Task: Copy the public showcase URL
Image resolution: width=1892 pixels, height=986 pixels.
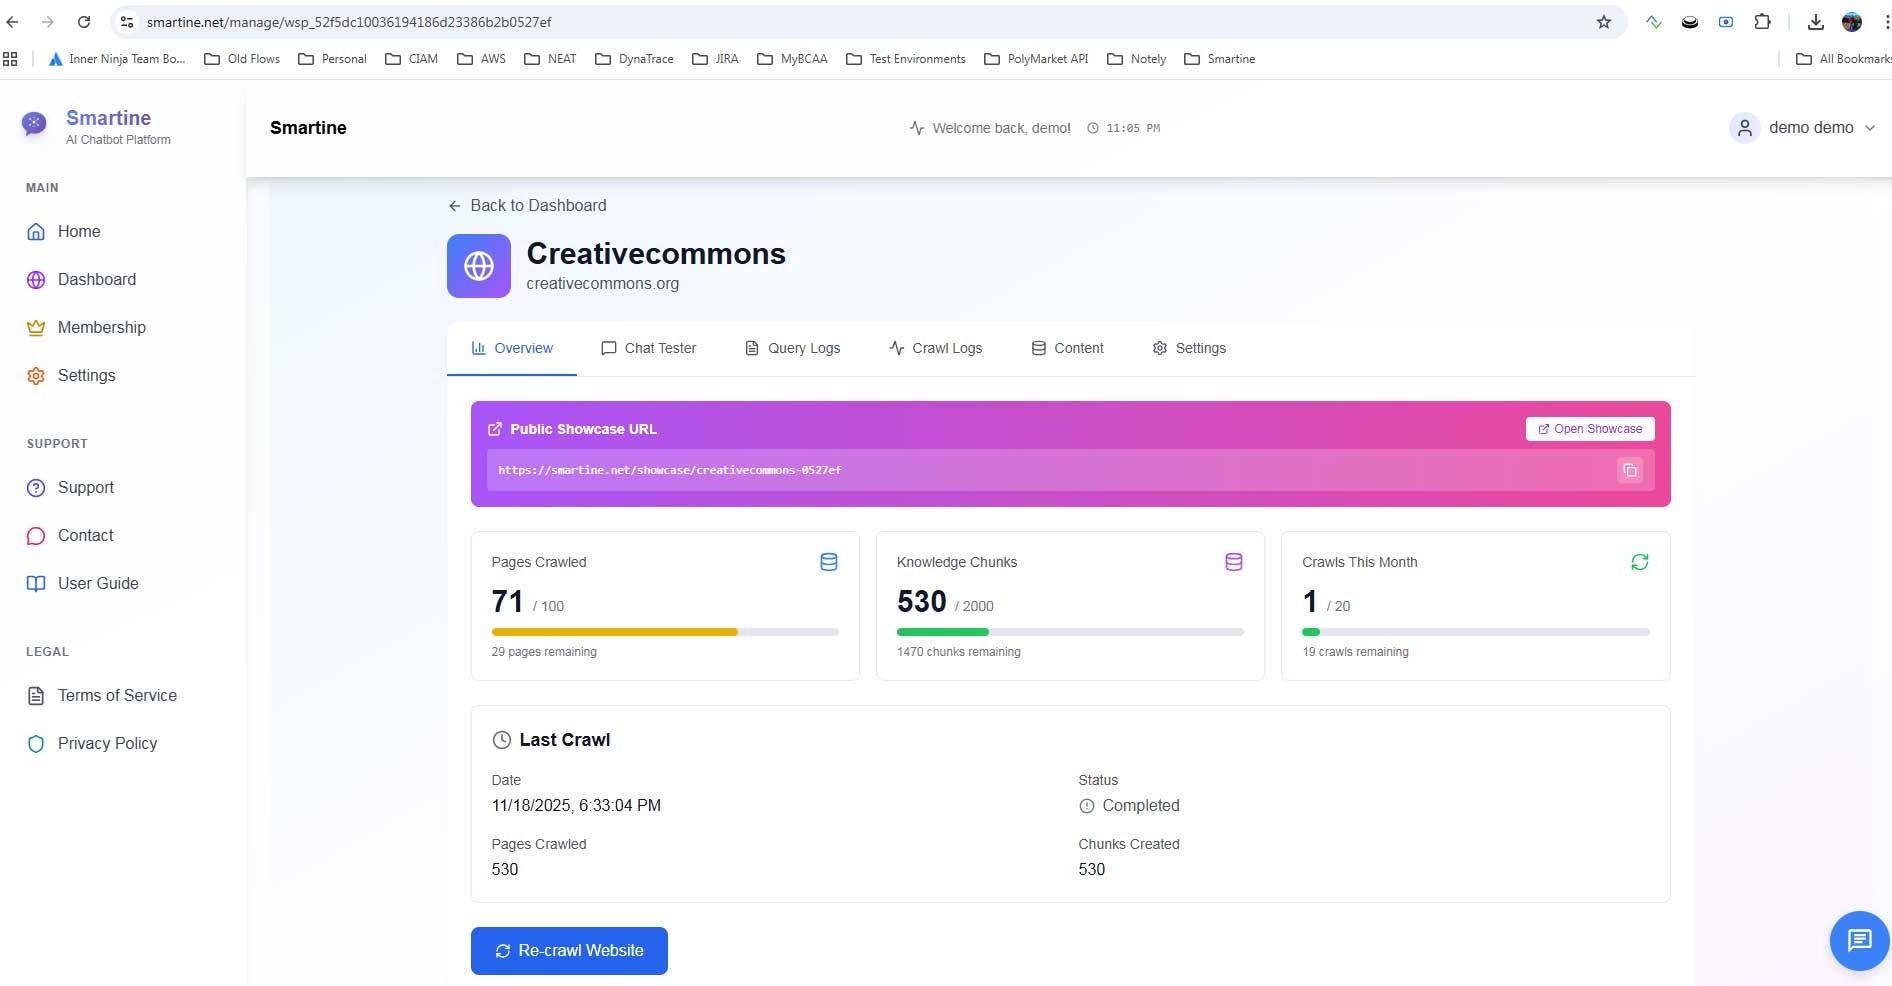Action: pyautogui.click(x=1630, y=470)
